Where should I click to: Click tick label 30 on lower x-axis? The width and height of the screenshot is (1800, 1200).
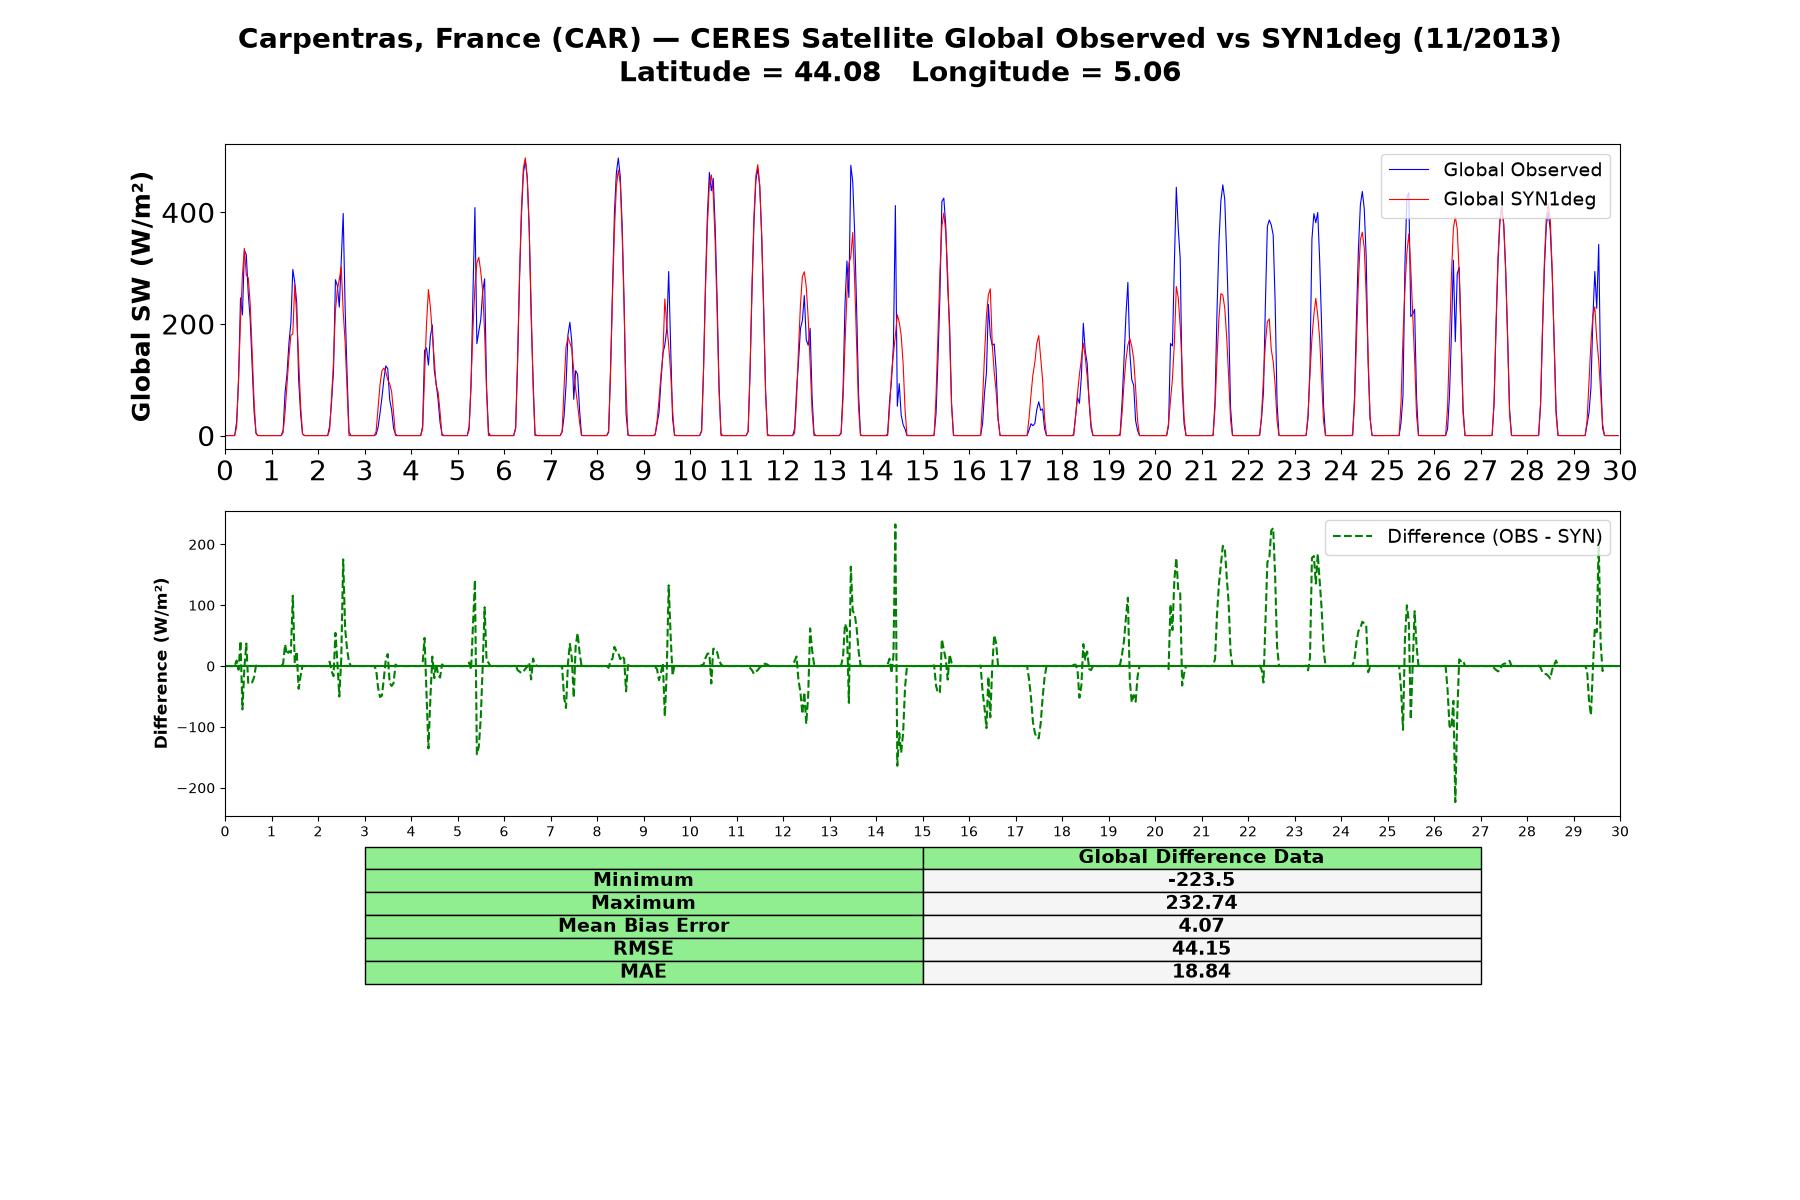click(1620, 832)
